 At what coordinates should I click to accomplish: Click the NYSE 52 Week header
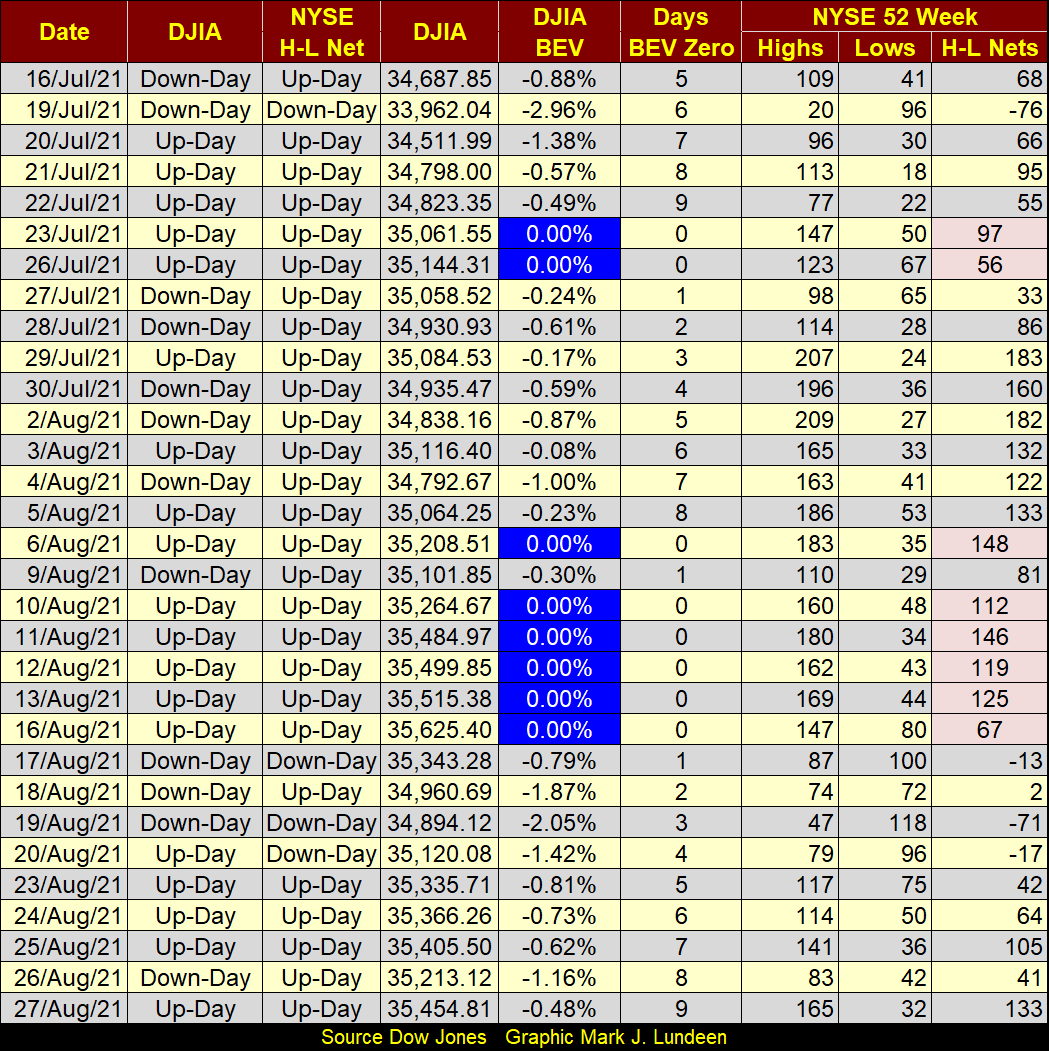coord(894,16)
